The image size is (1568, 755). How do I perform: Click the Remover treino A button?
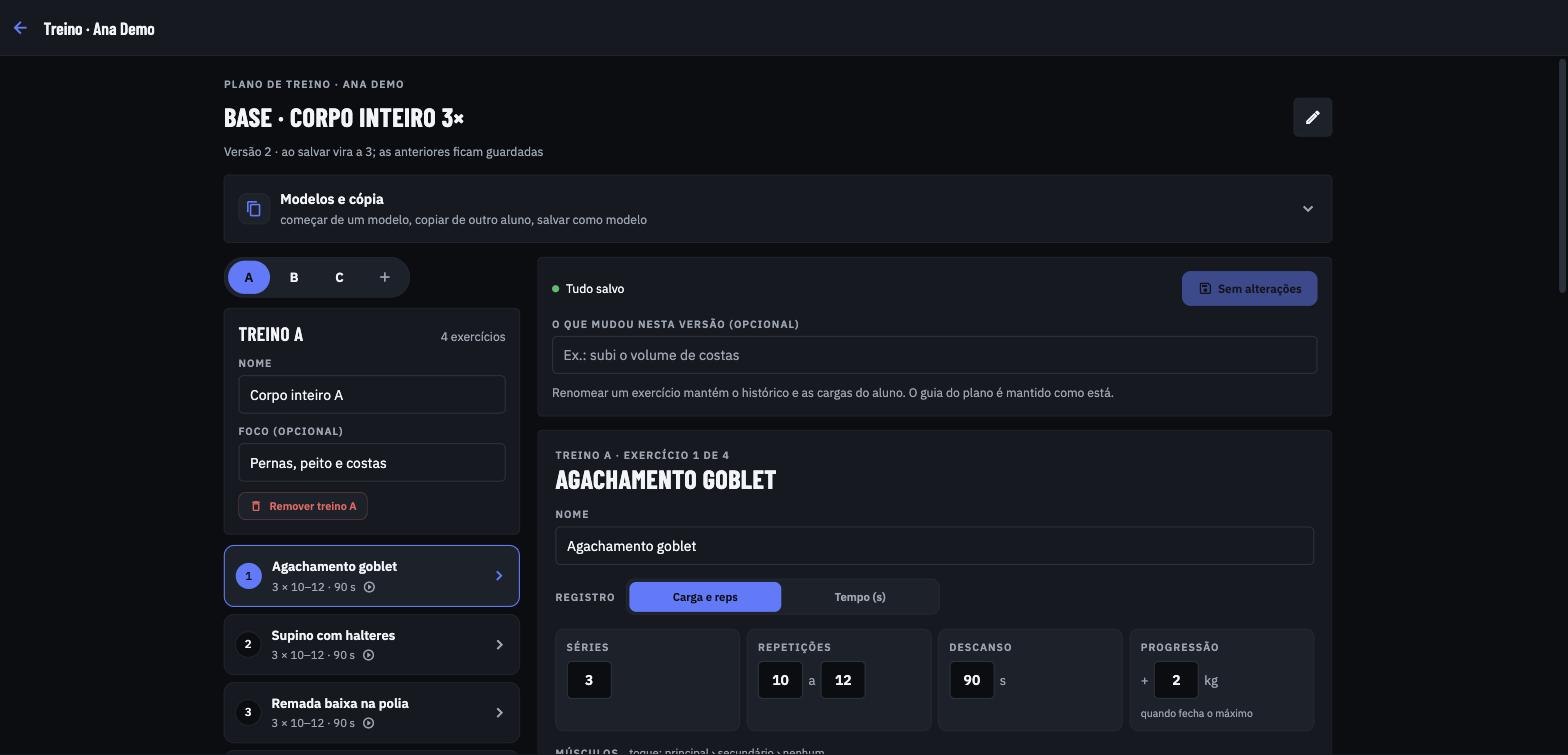(x=303, y=506)
